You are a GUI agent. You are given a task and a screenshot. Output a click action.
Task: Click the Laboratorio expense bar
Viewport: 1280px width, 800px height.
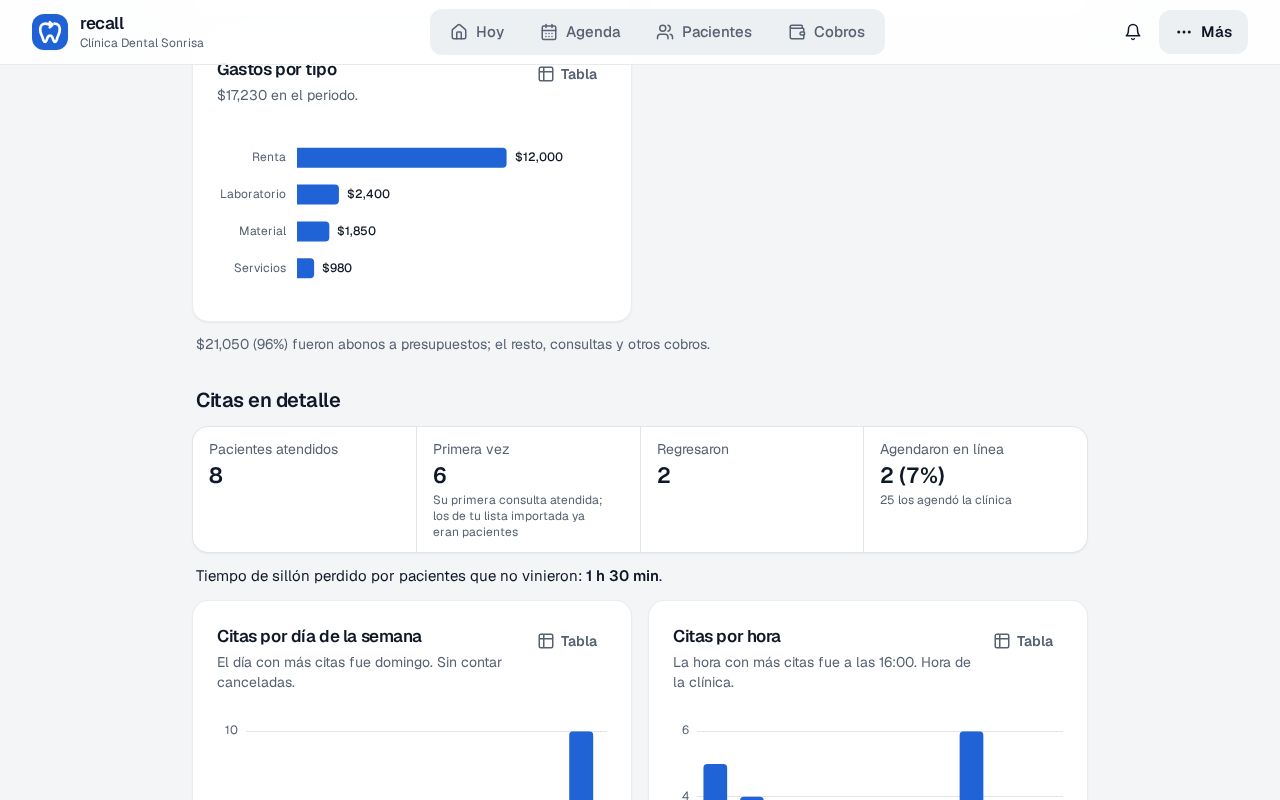coord(318,194)
